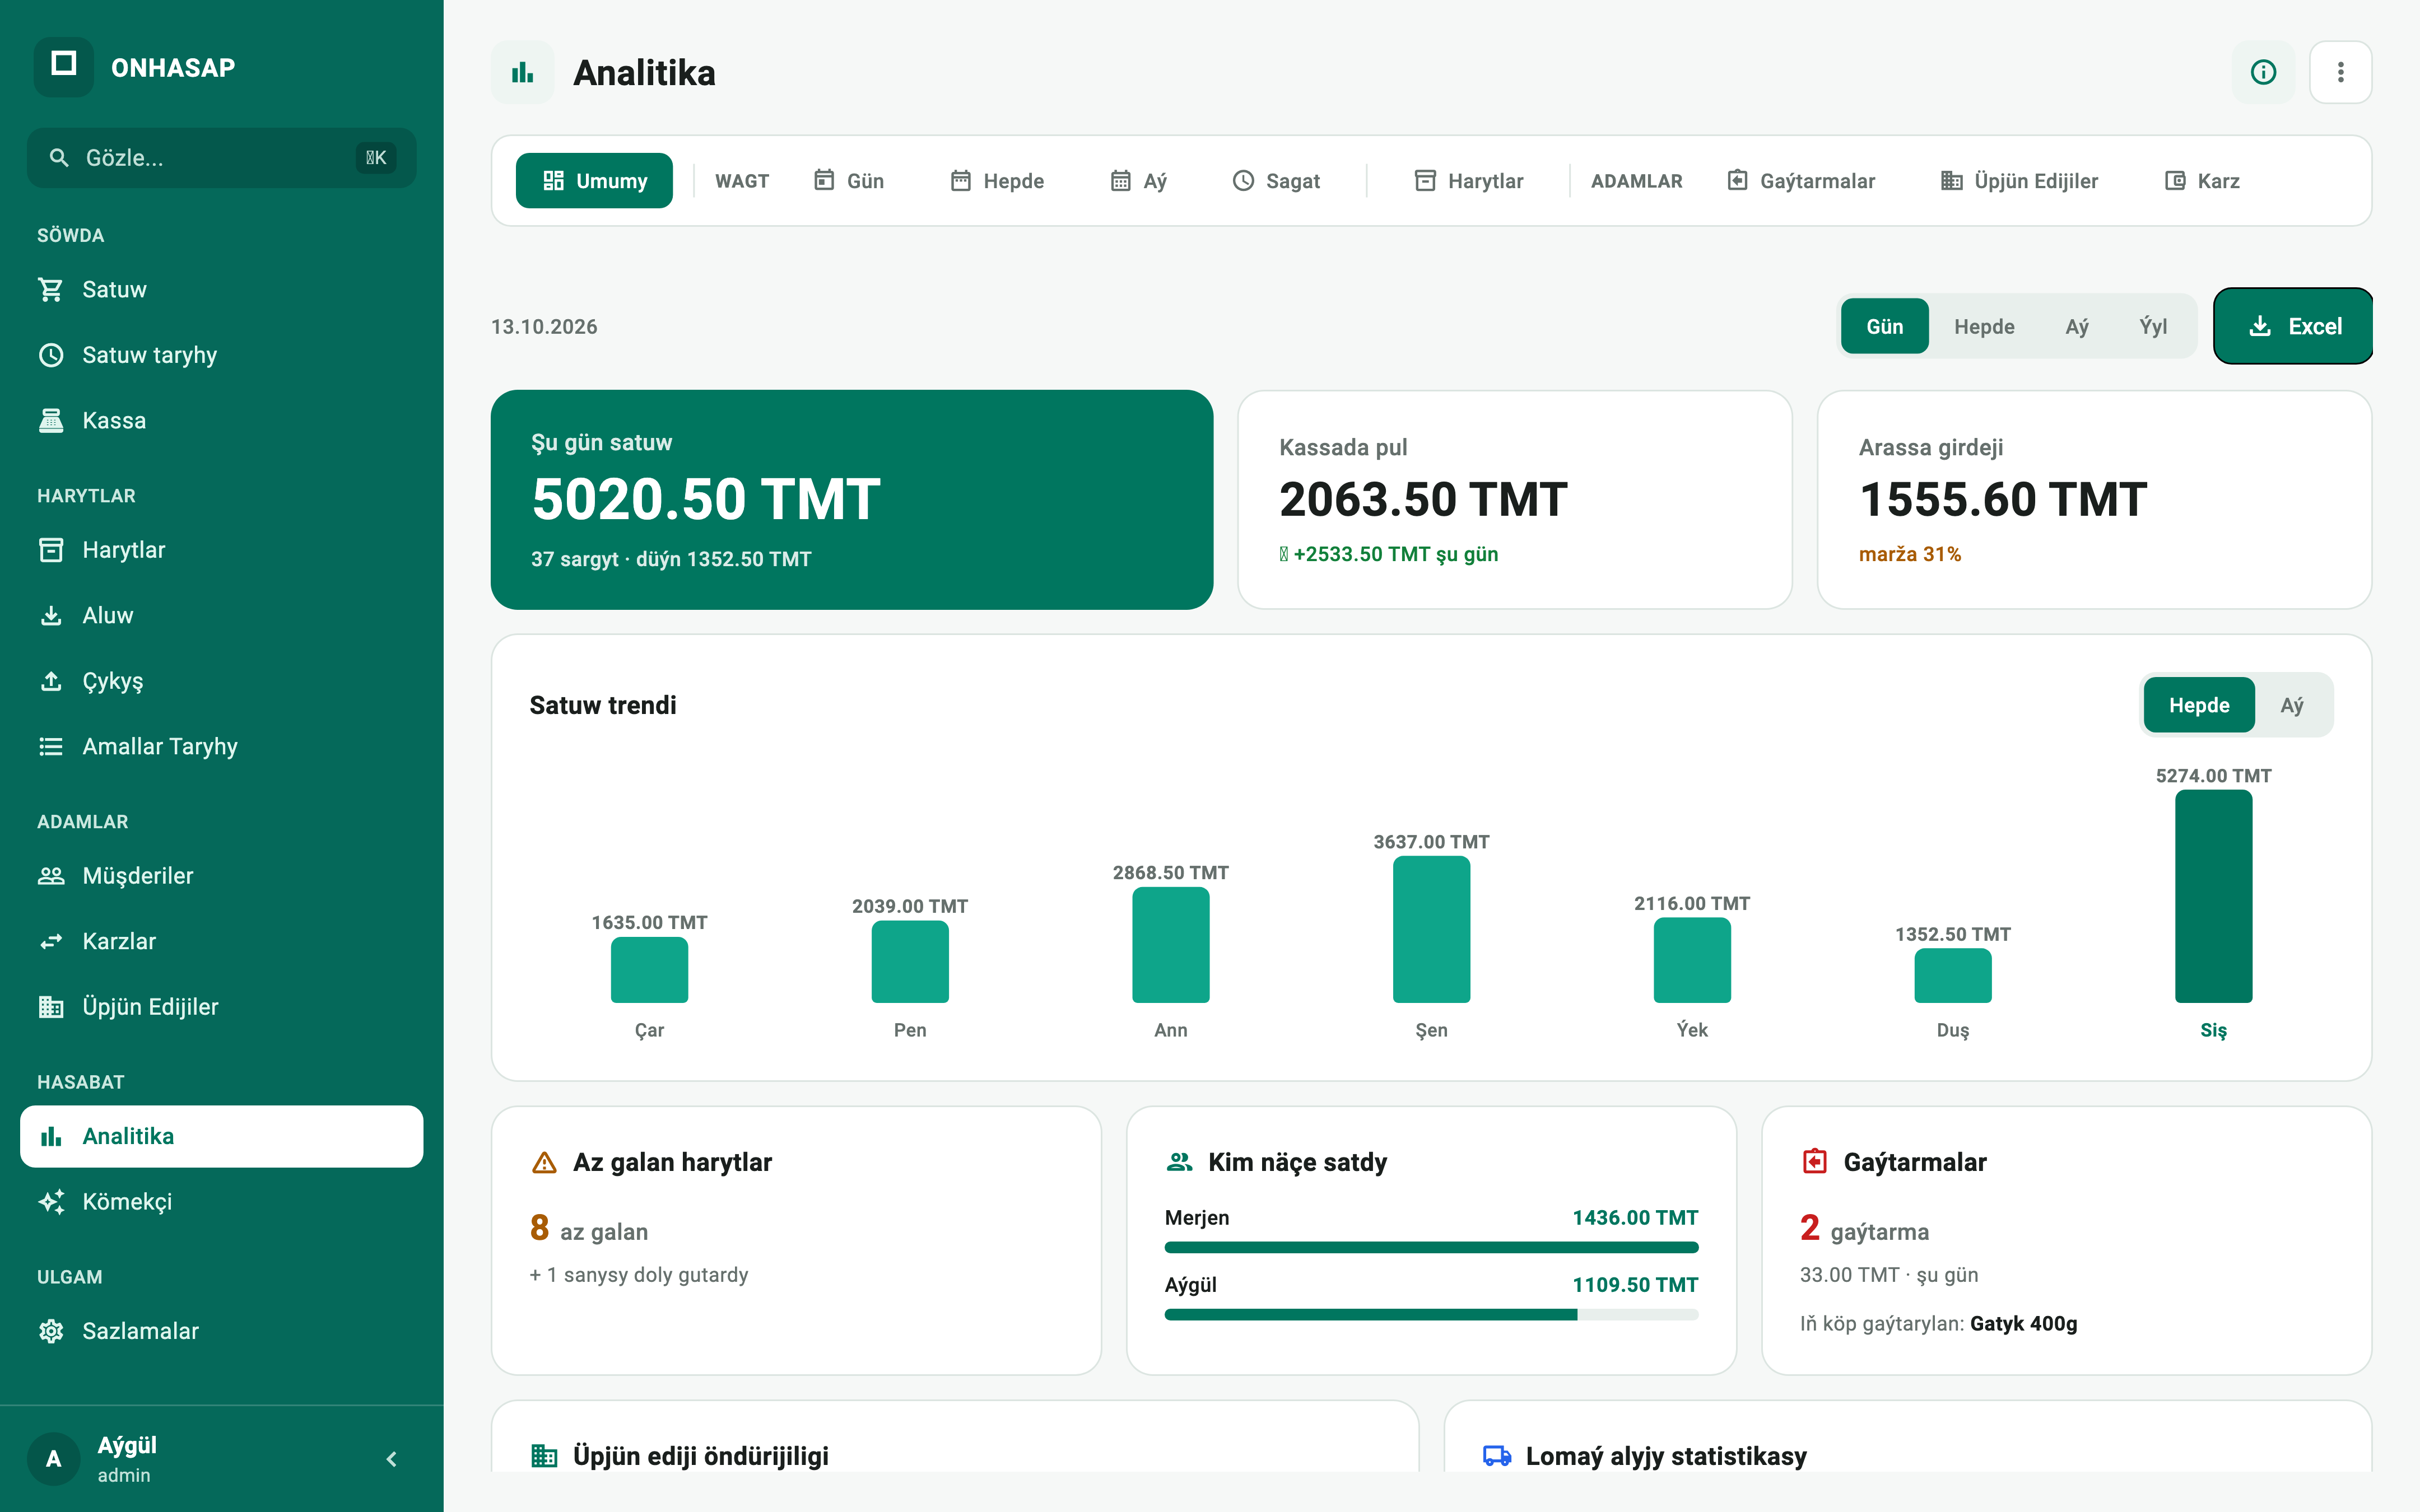Select the Umumy tab
This screenshot has height=1512, width=2420.
click(x=594, y=181)
